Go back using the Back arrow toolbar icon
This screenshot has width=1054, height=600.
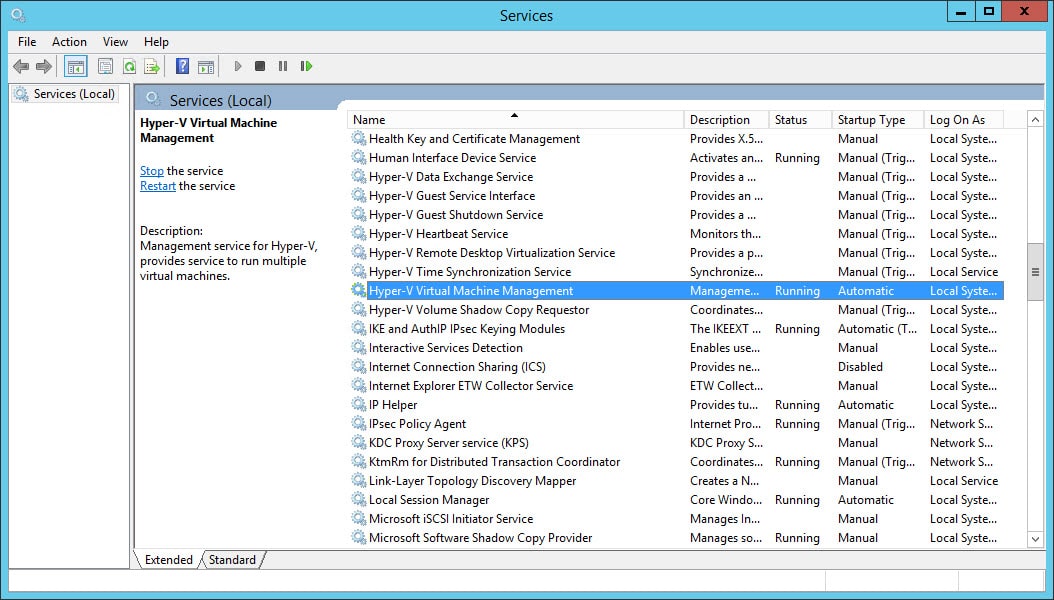click(21, 66)
